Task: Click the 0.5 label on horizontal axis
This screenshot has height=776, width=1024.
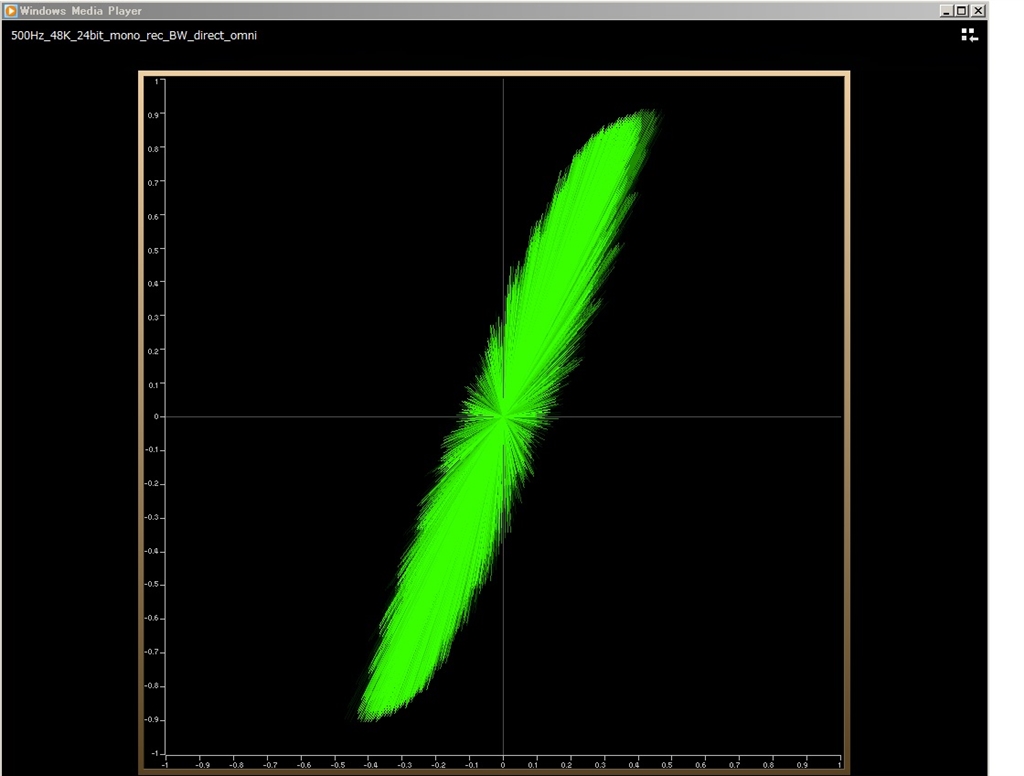Action: click(667, 765)
